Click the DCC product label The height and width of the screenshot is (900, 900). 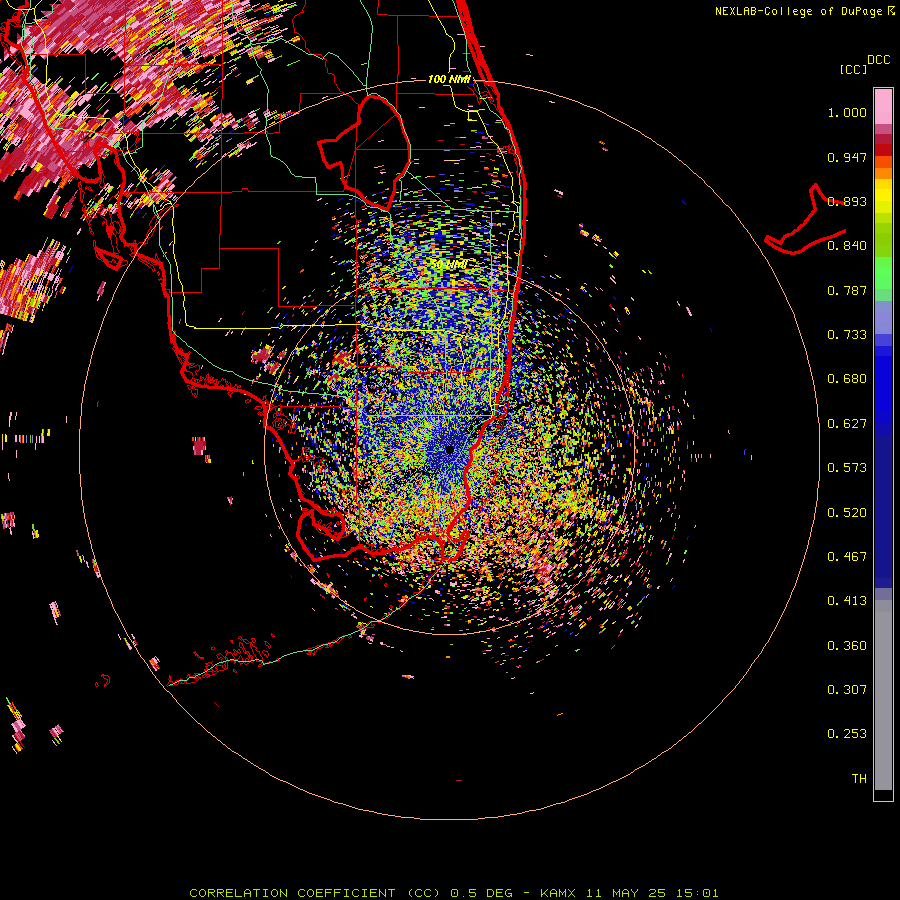878,60
